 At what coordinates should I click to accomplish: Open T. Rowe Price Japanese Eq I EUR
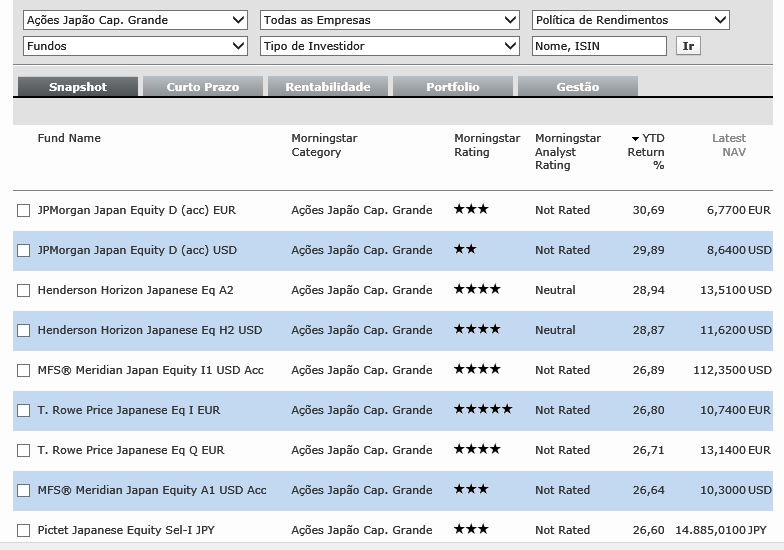pyautogui.click(x=128, y=410)
